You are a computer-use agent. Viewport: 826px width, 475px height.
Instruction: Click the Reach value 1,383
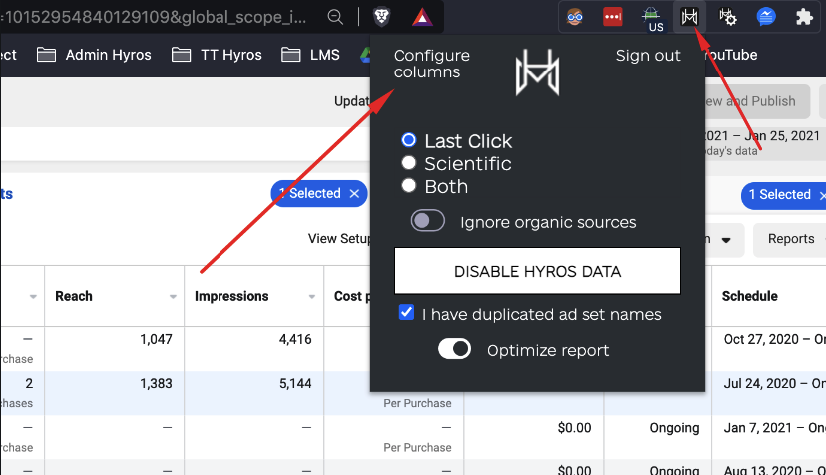(156, 383)
